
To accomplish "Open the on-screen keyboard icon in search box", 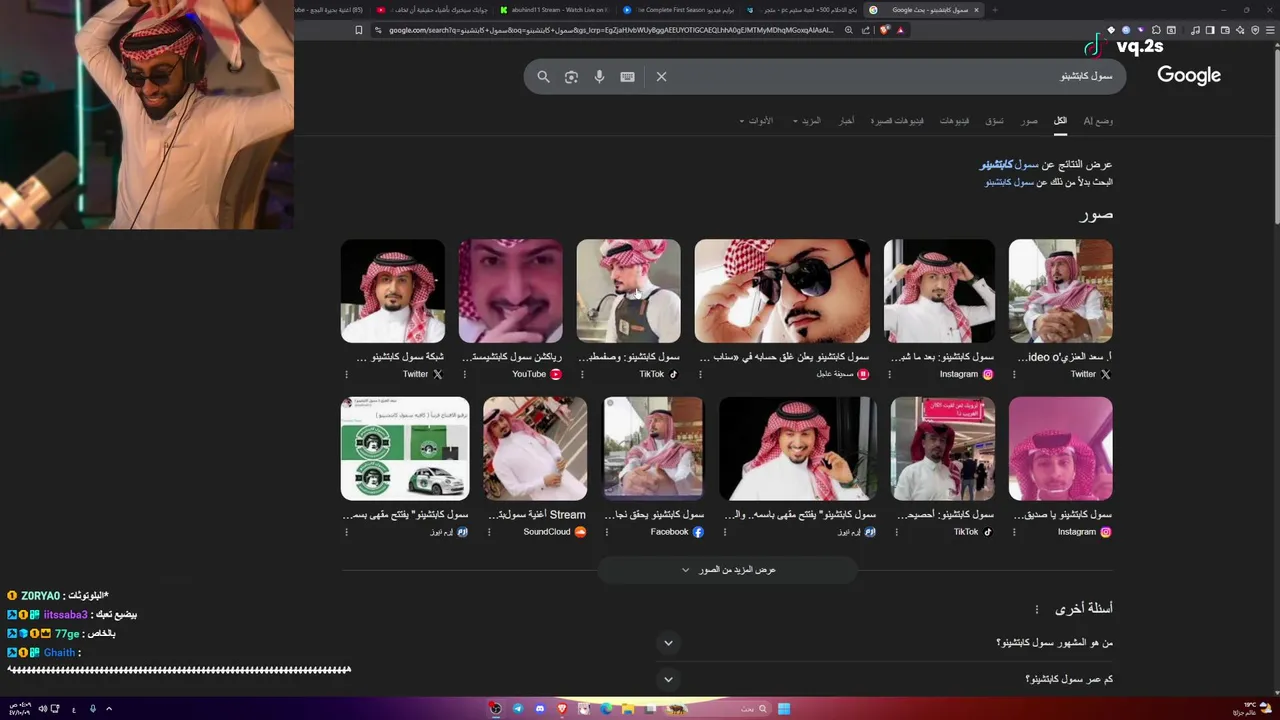I will 627,77.
